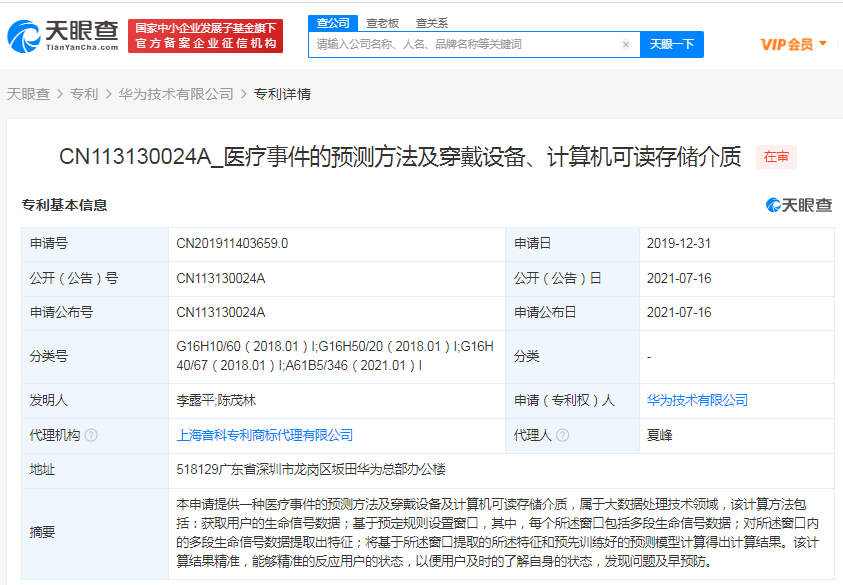Click the 专利基本信息 section heading
The image size is (843, 585).
[64, 205]
